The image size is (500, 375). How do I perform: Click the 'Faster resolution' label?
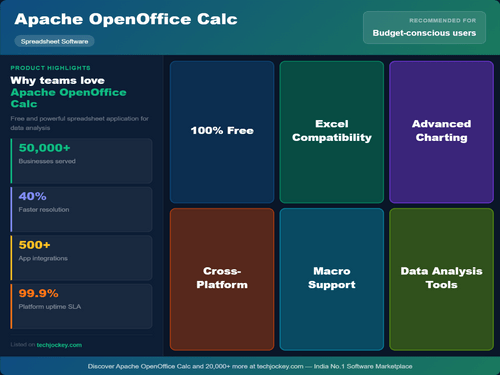[x=44, y=210]
